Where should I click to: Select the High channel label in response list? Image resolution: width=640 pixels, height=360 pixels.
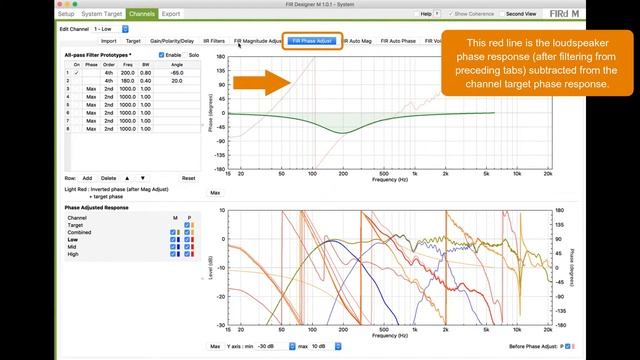(73, 254)
